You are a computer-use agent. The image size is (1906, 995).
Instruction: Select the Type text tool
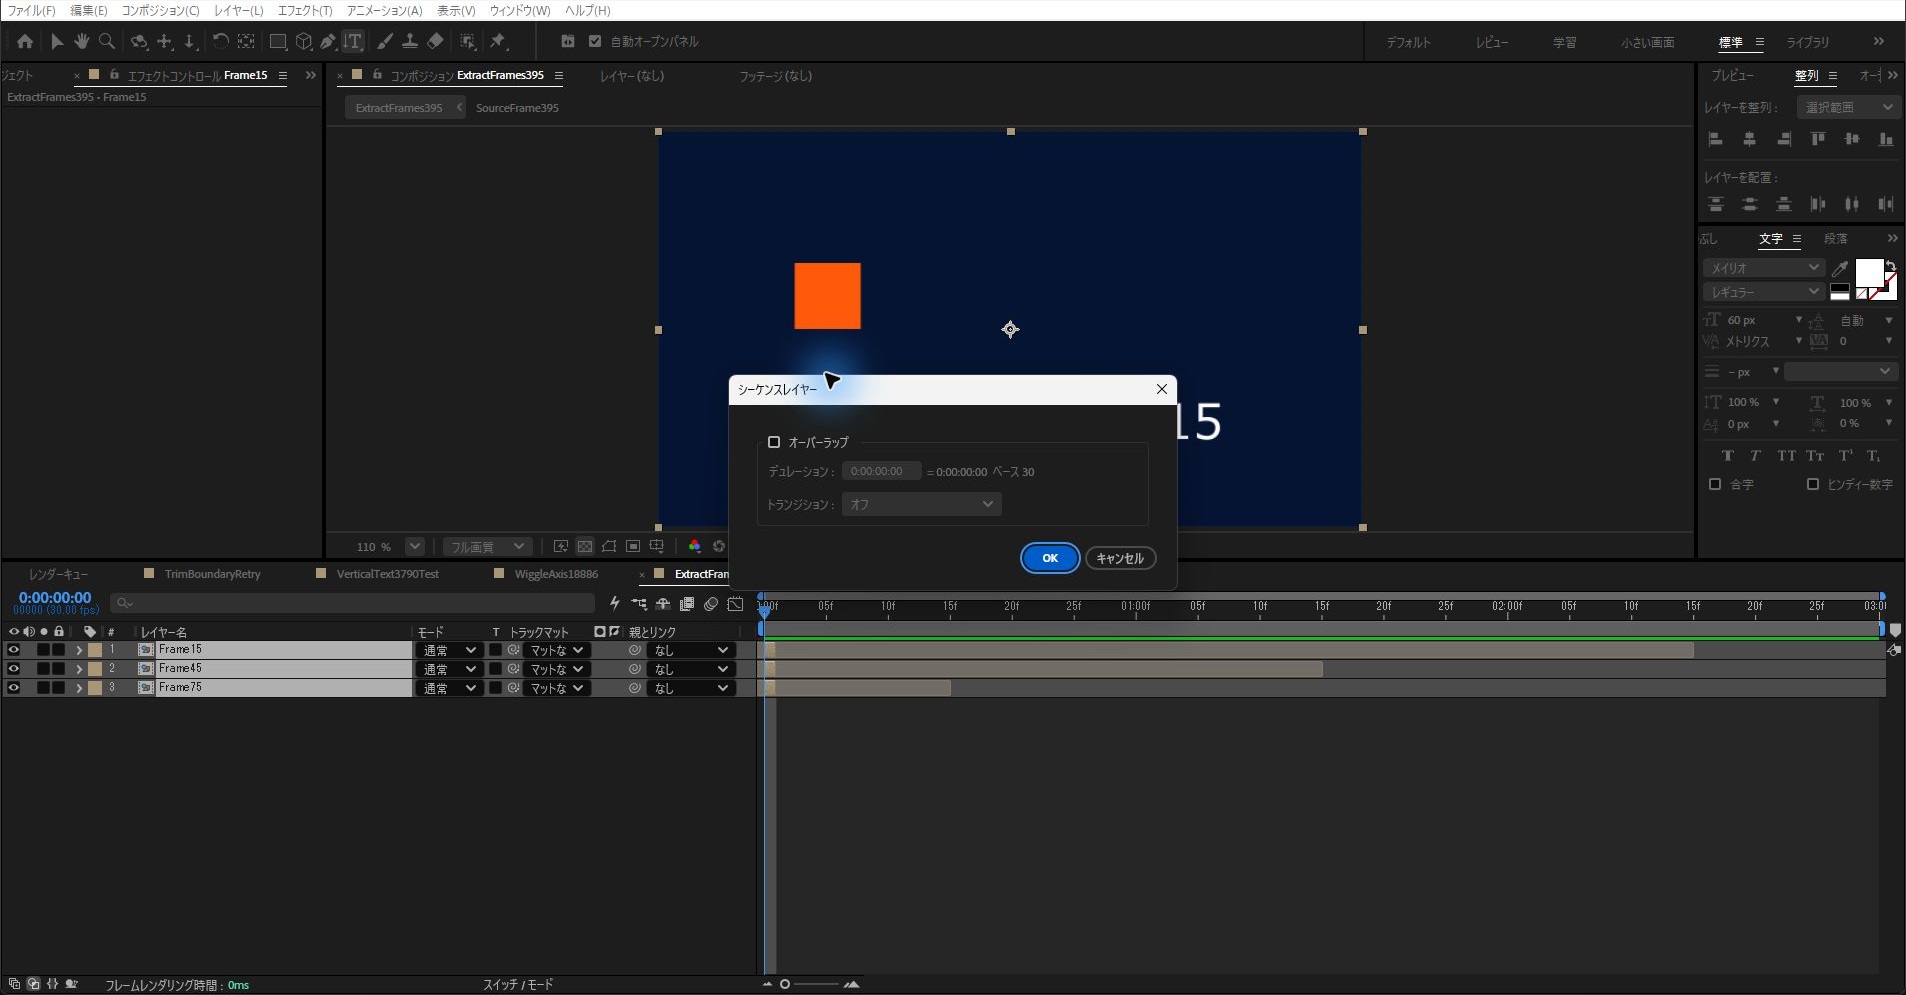[353, 41]
